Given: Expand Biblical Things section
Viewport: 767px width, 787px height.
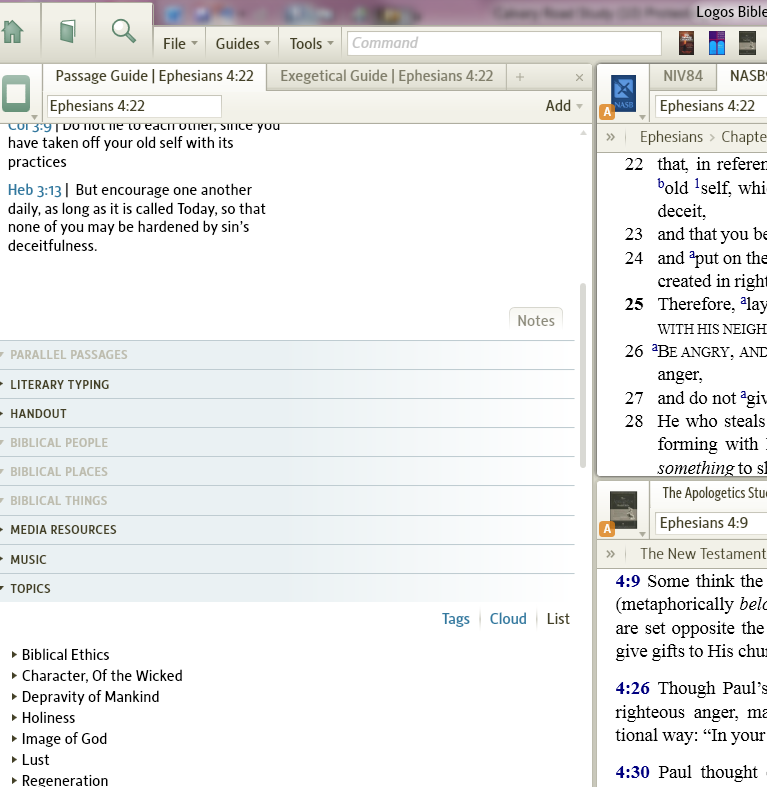Looking at the screenshot, I should pyautogui.click(x=287, y=501).
